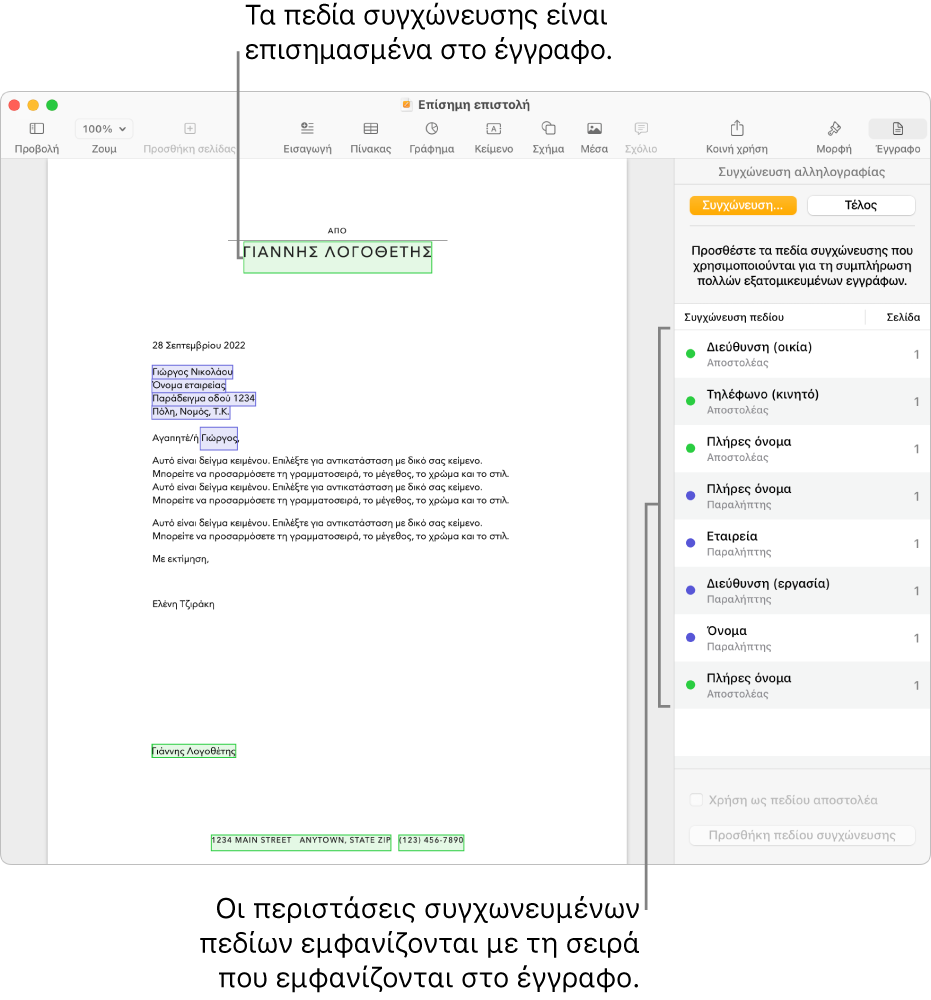Click the Όνομα εταιρείας merge field
This screenshot has width=931, height=1000.
pyautogui.click(x=189, y=385)
